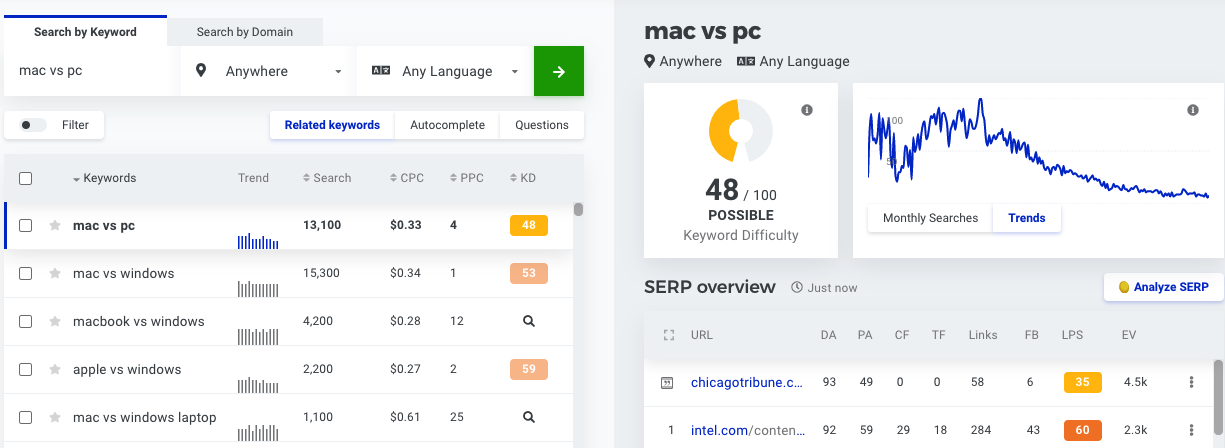
Task: Click magnifier icon for 'mac vs windows laptop'
Action: click(529, 418)
